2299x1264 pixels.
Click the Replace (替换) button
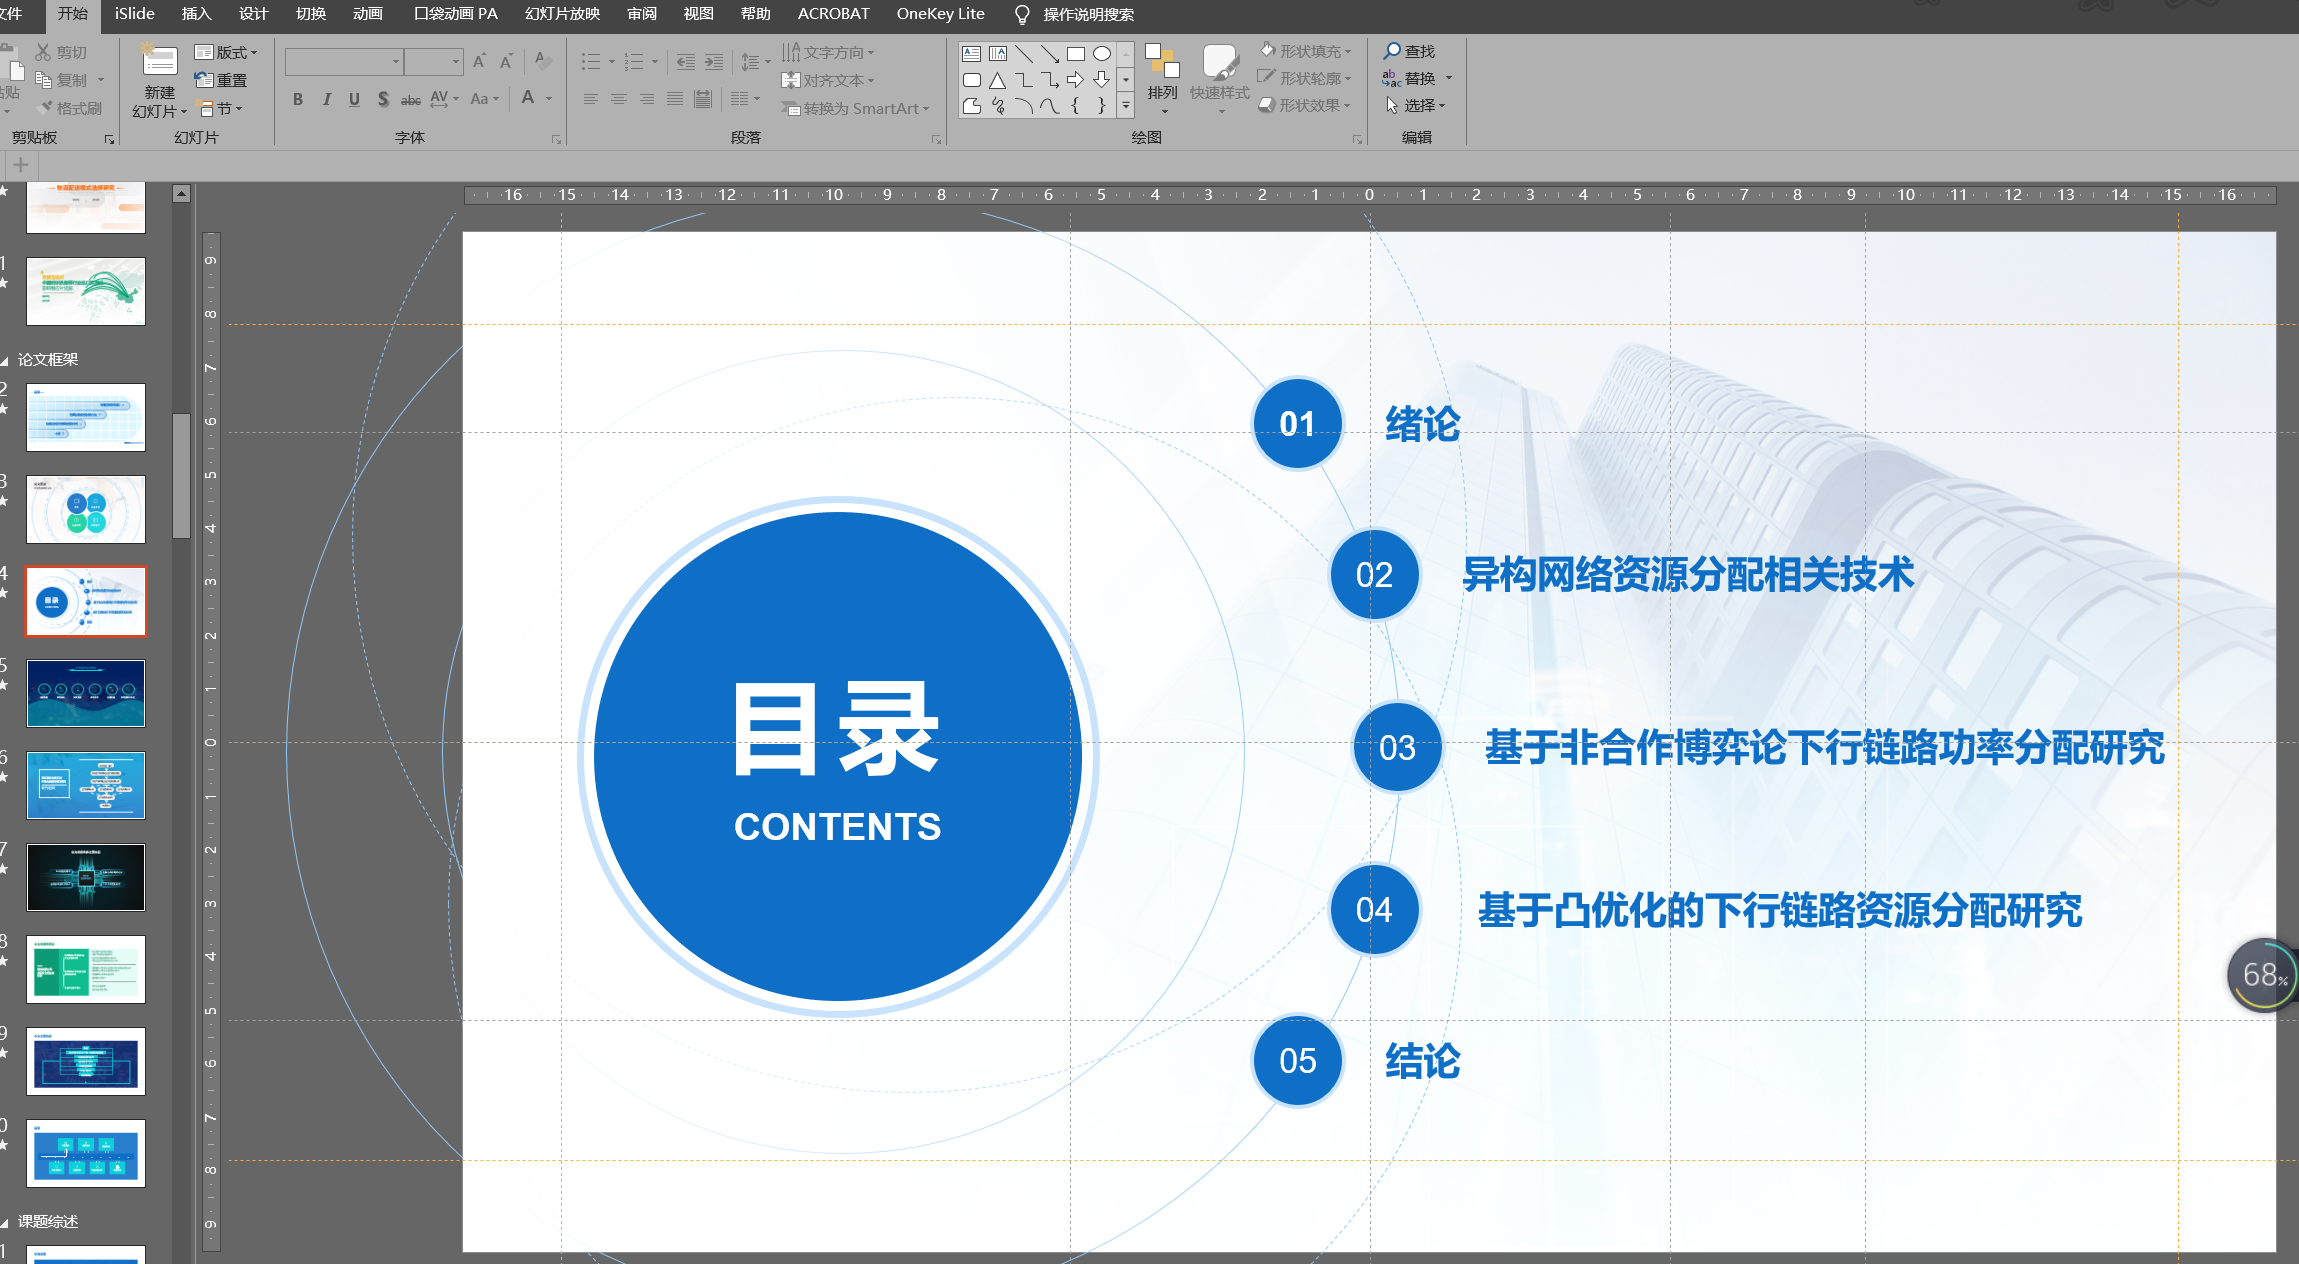(x=1417, y=78)
